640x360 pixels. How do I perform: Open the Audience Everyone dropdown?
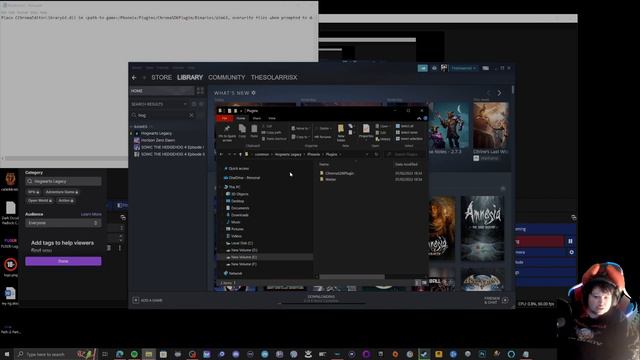(63, 223)
